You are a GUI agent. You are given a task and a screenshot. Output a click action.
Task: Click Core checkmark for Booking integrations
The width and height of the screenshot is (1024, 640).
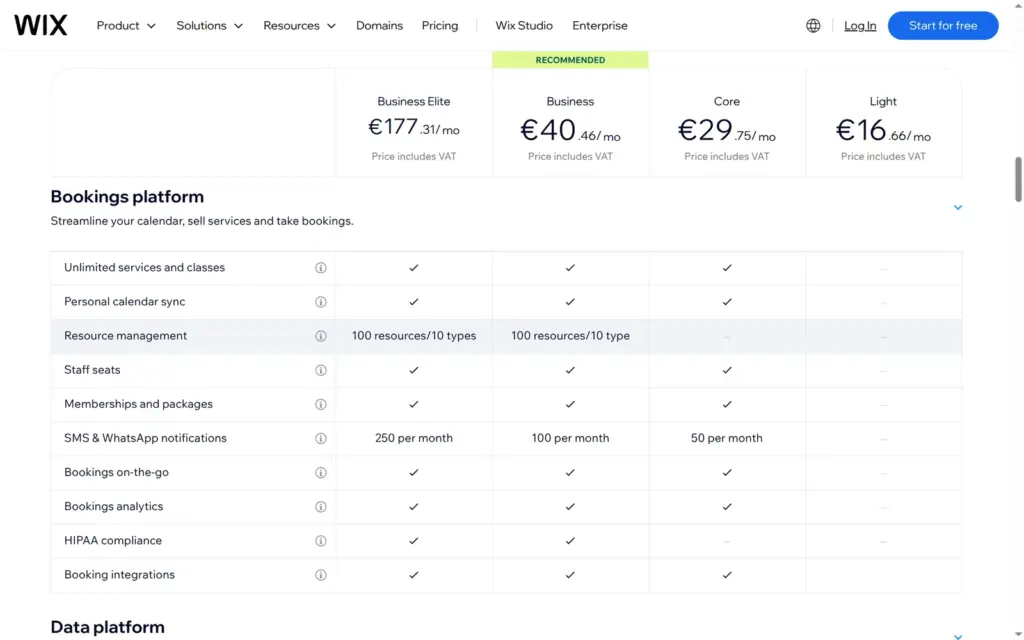point(727,575)
